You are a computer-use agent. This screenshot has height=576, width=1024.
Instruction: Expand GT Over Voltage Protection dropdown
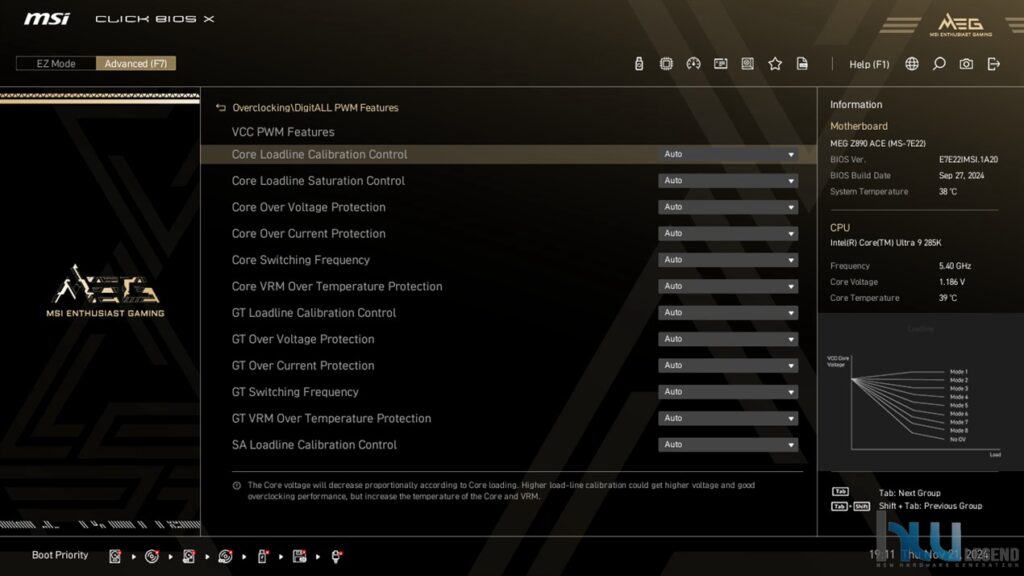point(728,339)
